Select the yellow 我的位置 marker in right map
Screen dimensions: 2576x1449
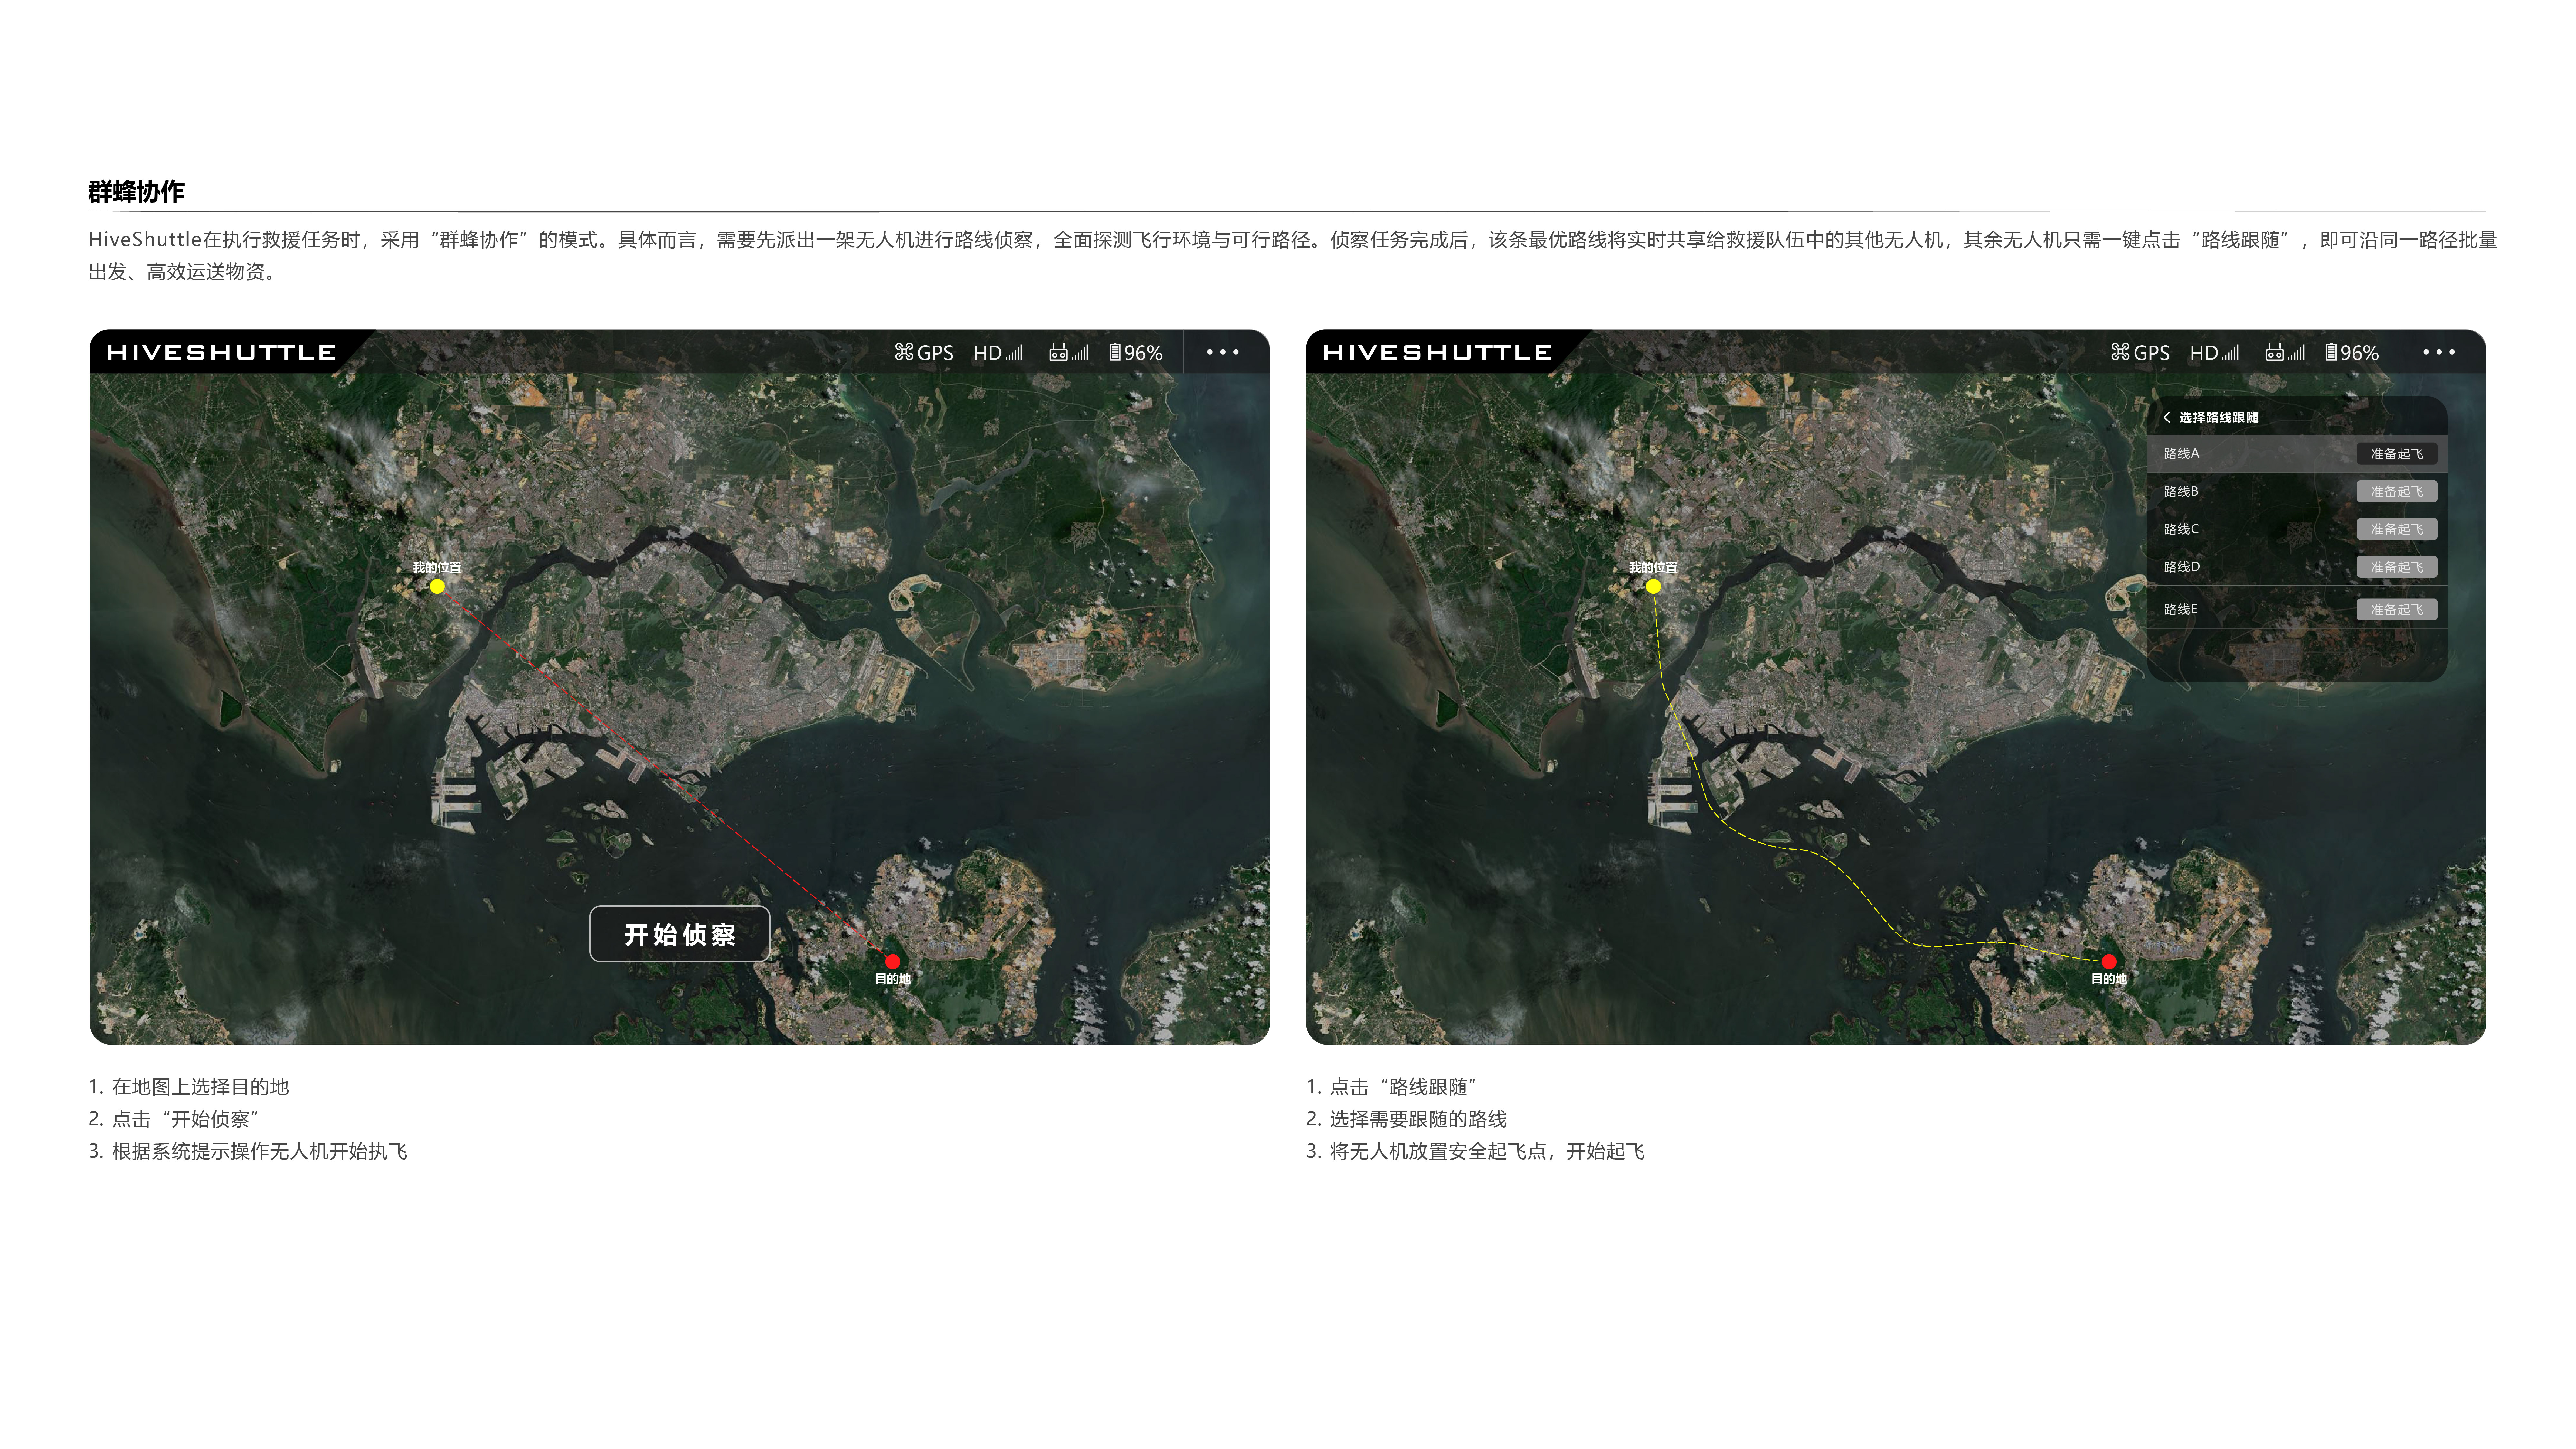click(x=1653, y=587)
